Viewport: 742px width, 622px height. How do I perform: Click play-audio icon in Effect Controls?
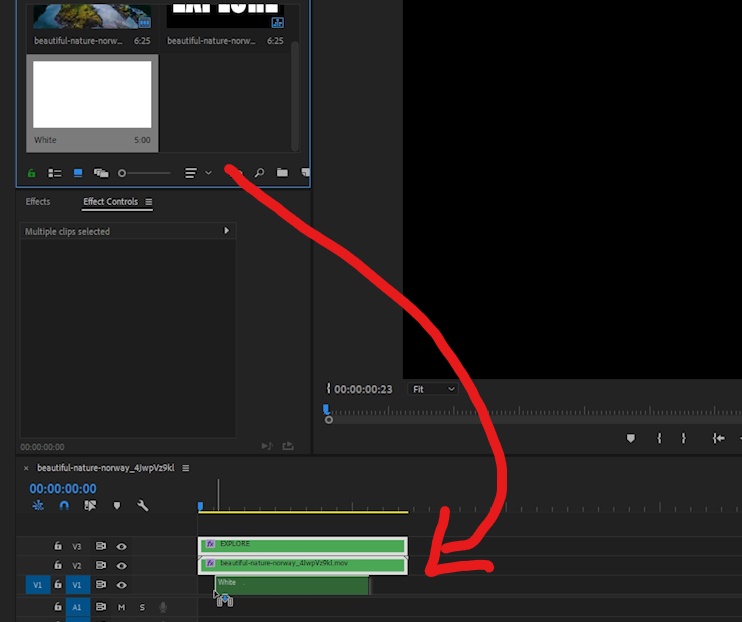click(x=267, y=446)
